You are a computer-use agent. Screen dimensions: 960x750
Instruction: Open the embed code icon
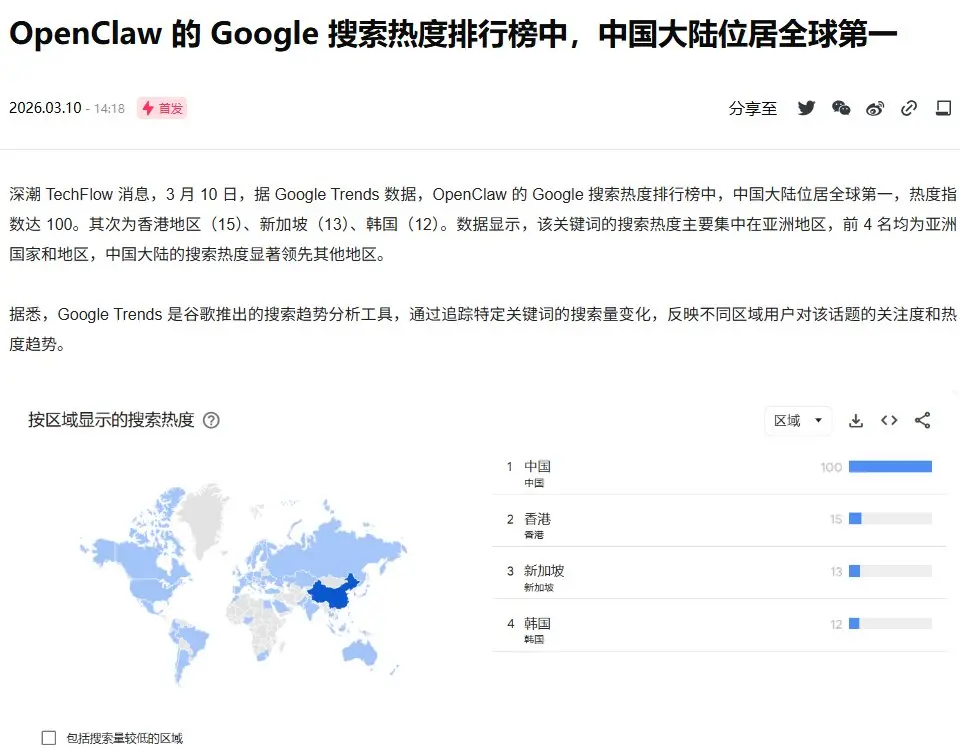point(889,421)
